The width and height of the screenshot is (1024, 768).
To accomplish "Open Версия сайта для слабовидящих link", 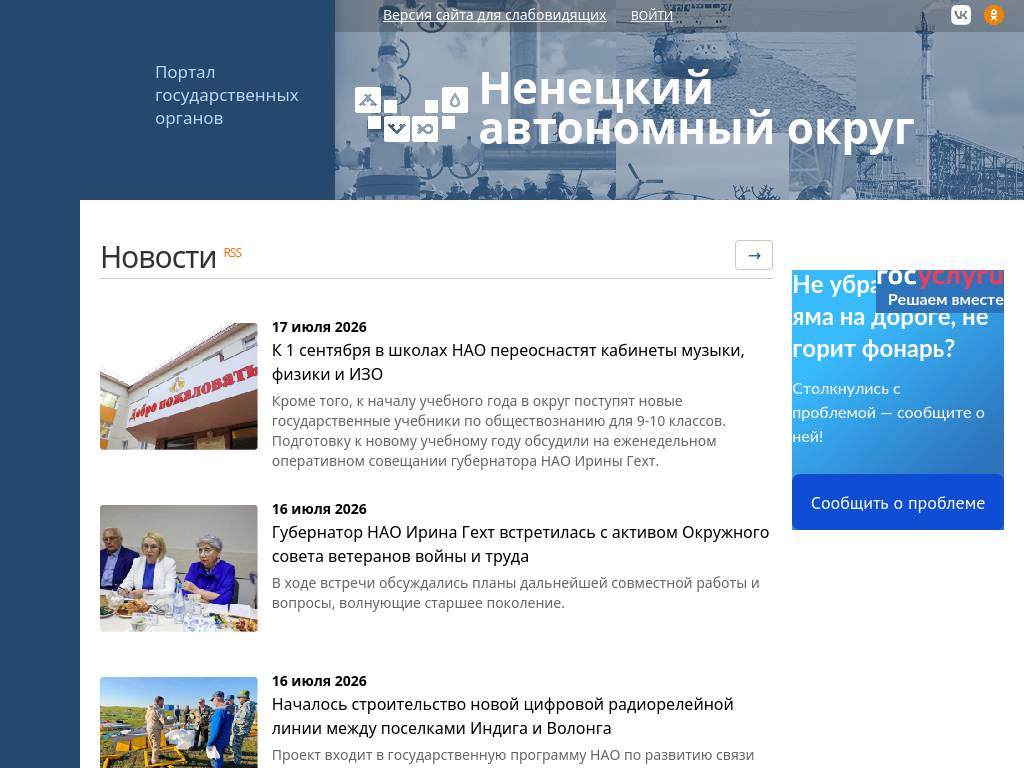I will [x=494, y=14].
